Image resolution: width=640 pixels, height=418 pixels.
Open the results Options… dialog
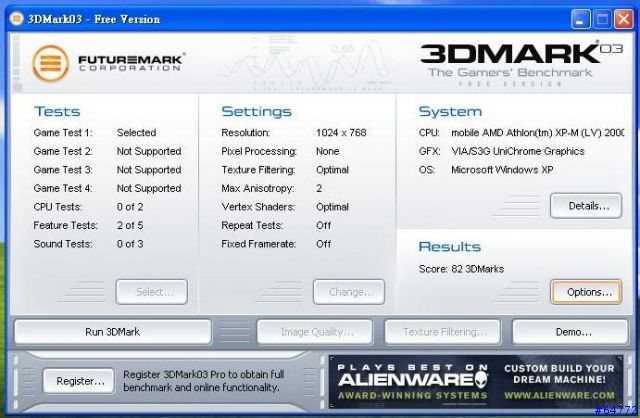(x=586, y=292)
